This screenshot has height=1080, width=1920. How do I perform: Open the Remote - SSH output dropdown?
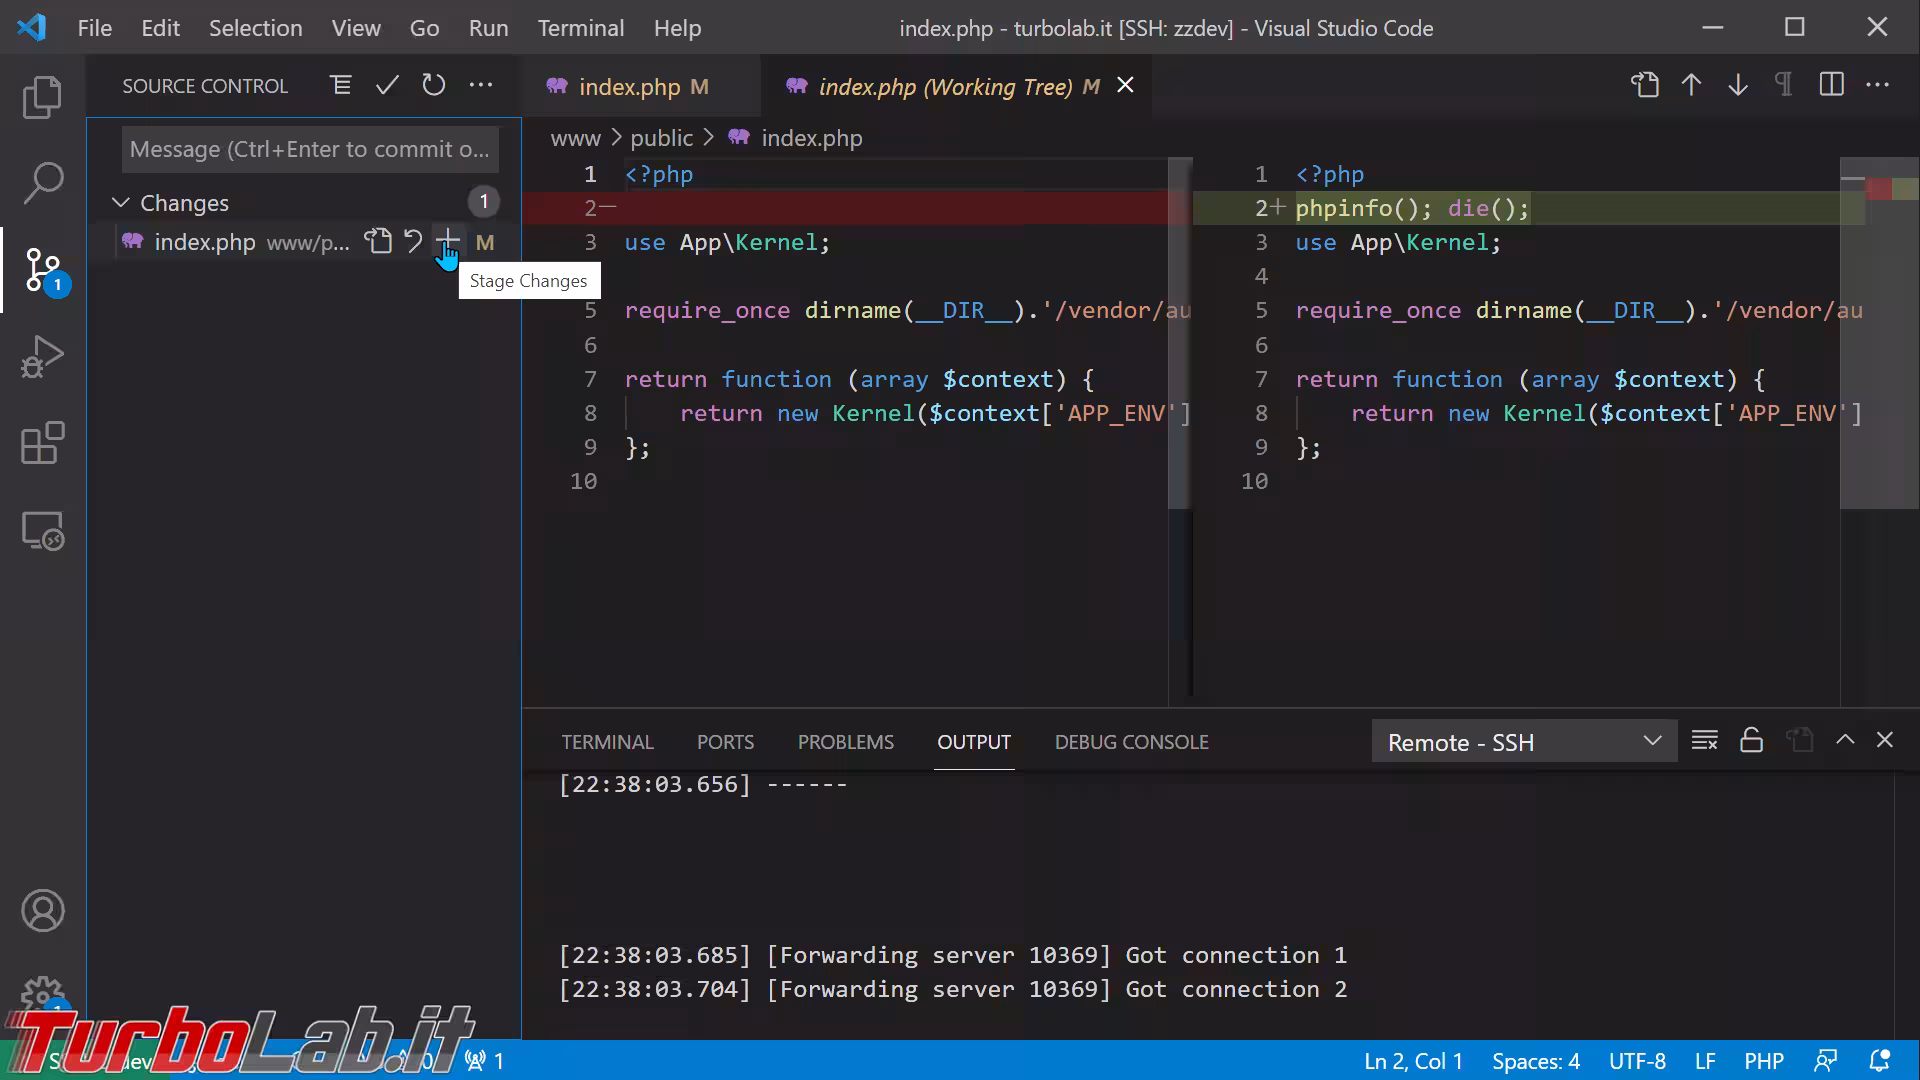(1523, 742)
